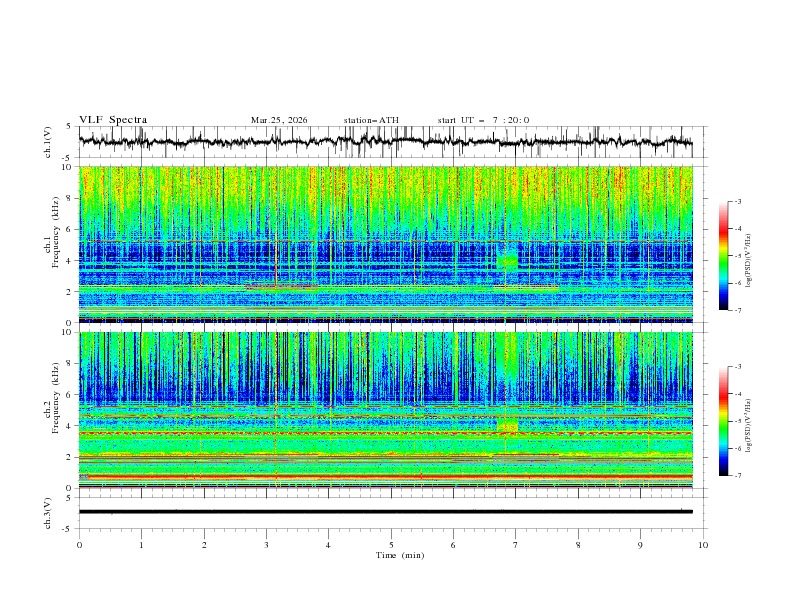Screen dimensions: 792x612
Task: Click the flat ch.3 voltage trace
Action: [386, 512]
